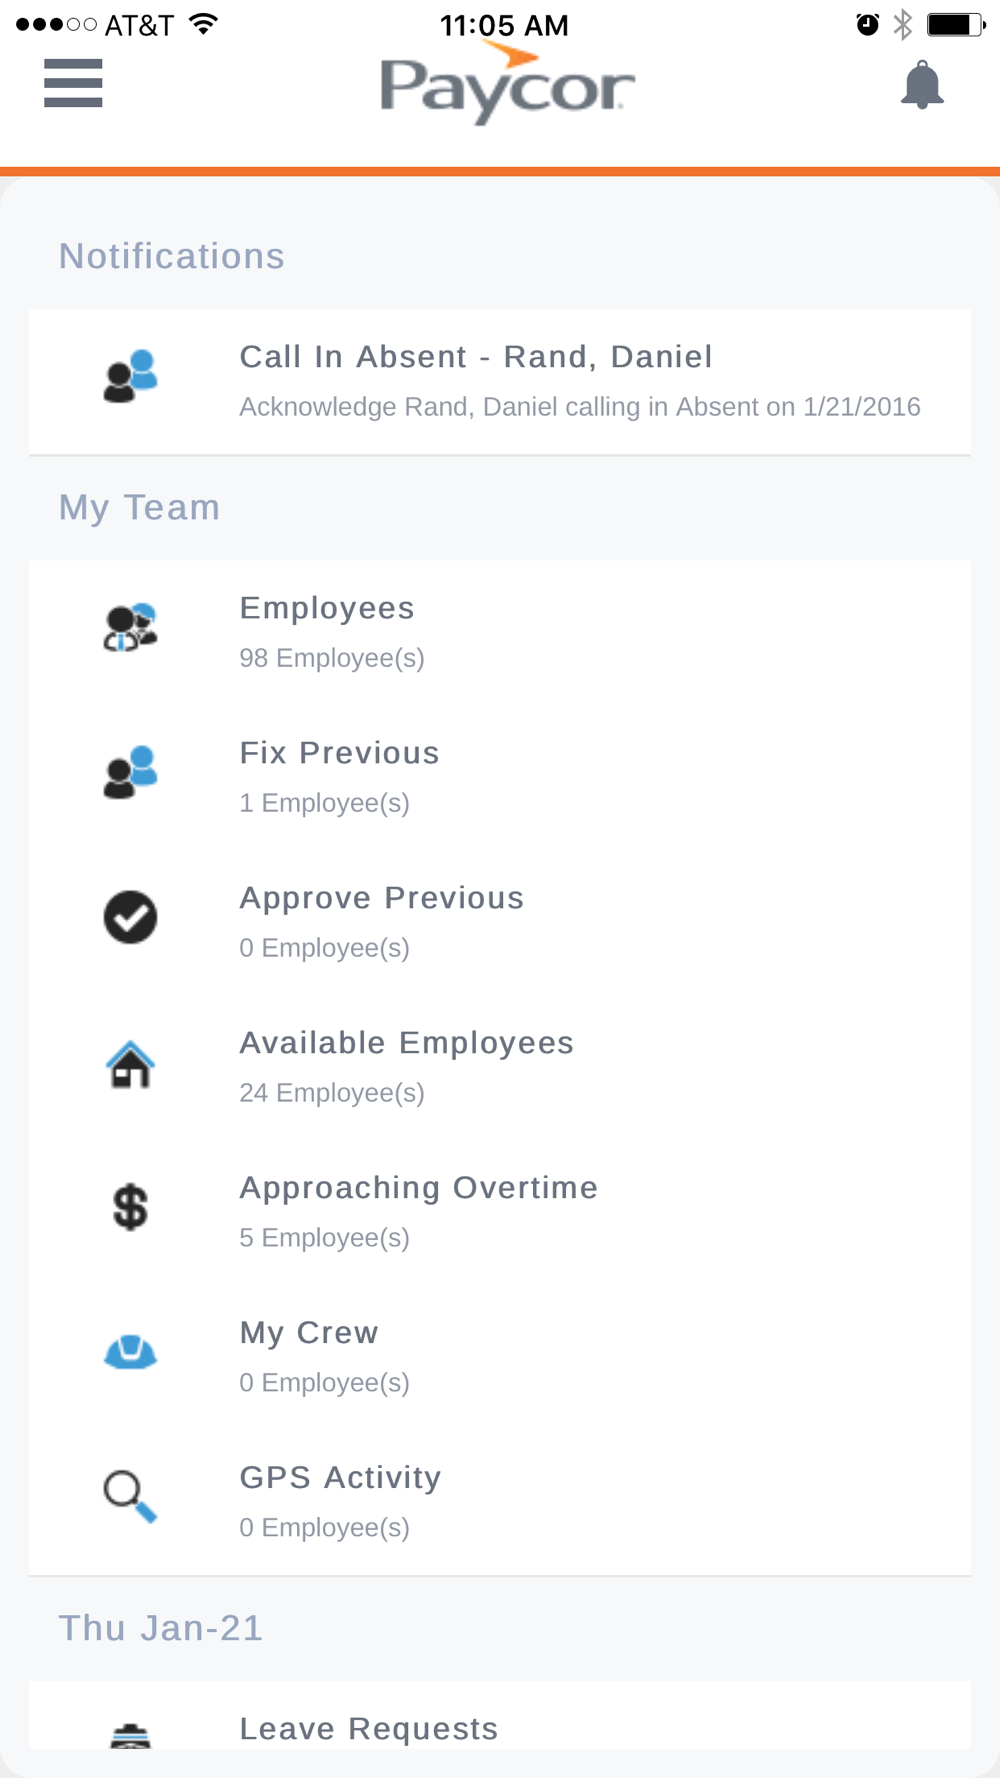
Task: Open the hamburger menu
Action: click(73, 82)
